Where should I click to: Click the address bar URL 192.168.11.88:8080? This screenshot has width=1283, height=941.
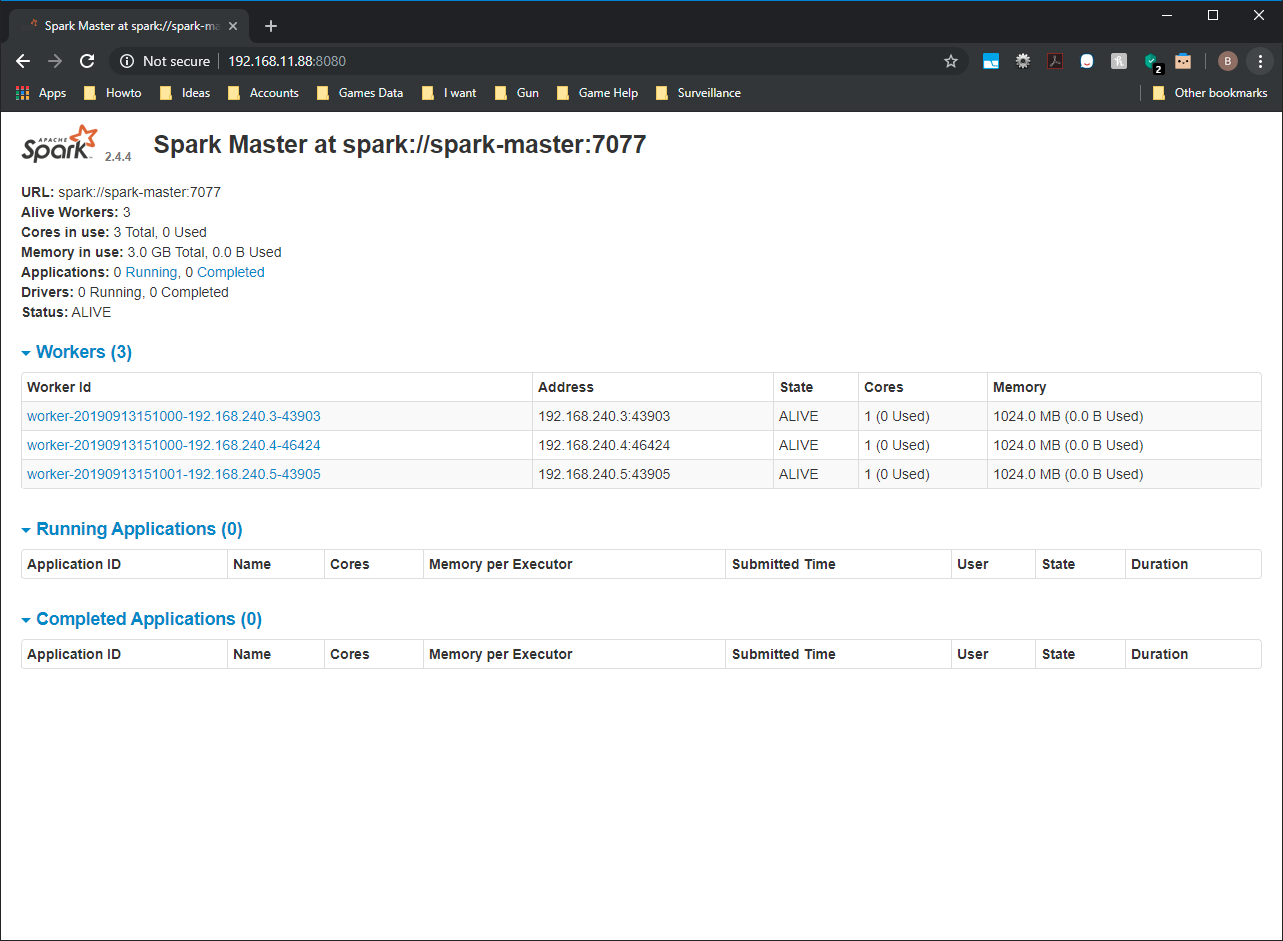pyautogui.click(x=287, y=61)
